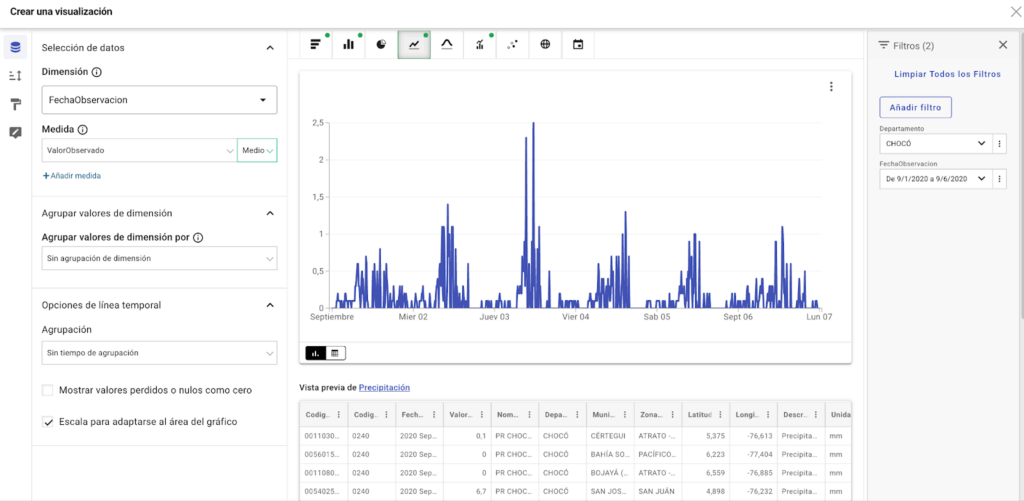Collapse the 'Opciones de línea temporal' section

(x=269, y=305)
